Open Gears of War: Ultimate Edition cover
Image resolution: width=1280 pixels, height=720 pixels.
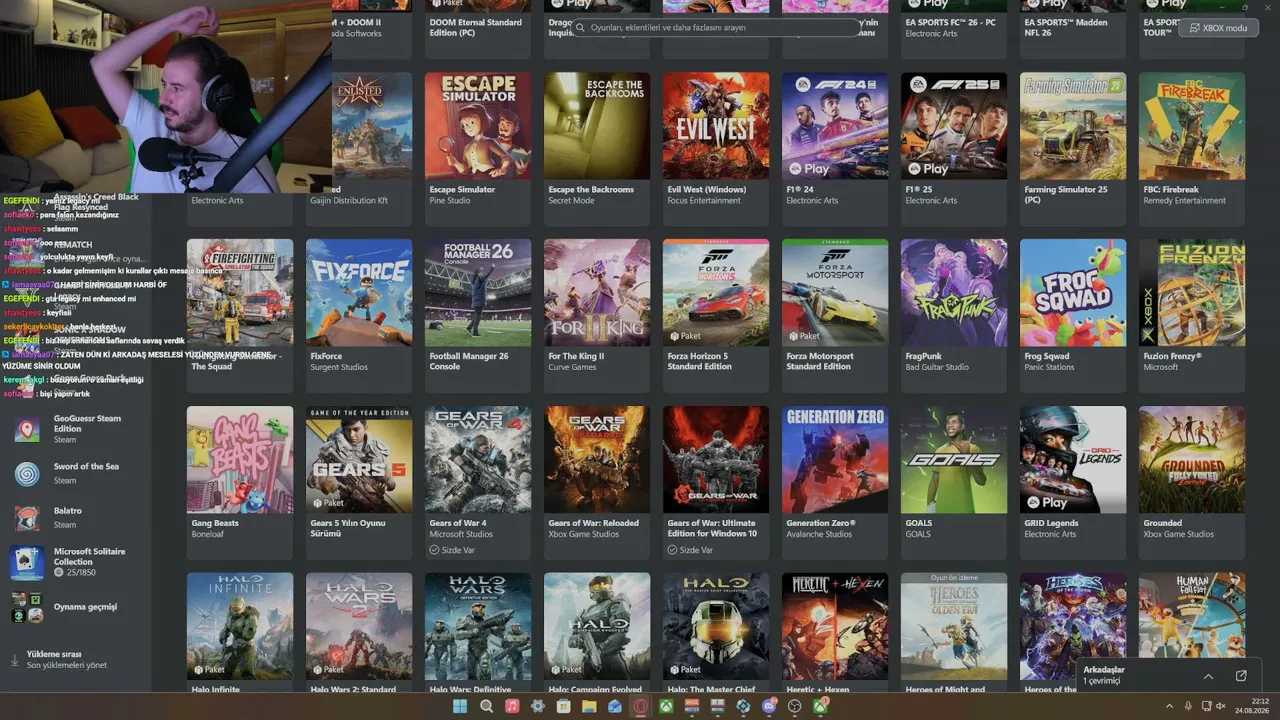[716, 460]
